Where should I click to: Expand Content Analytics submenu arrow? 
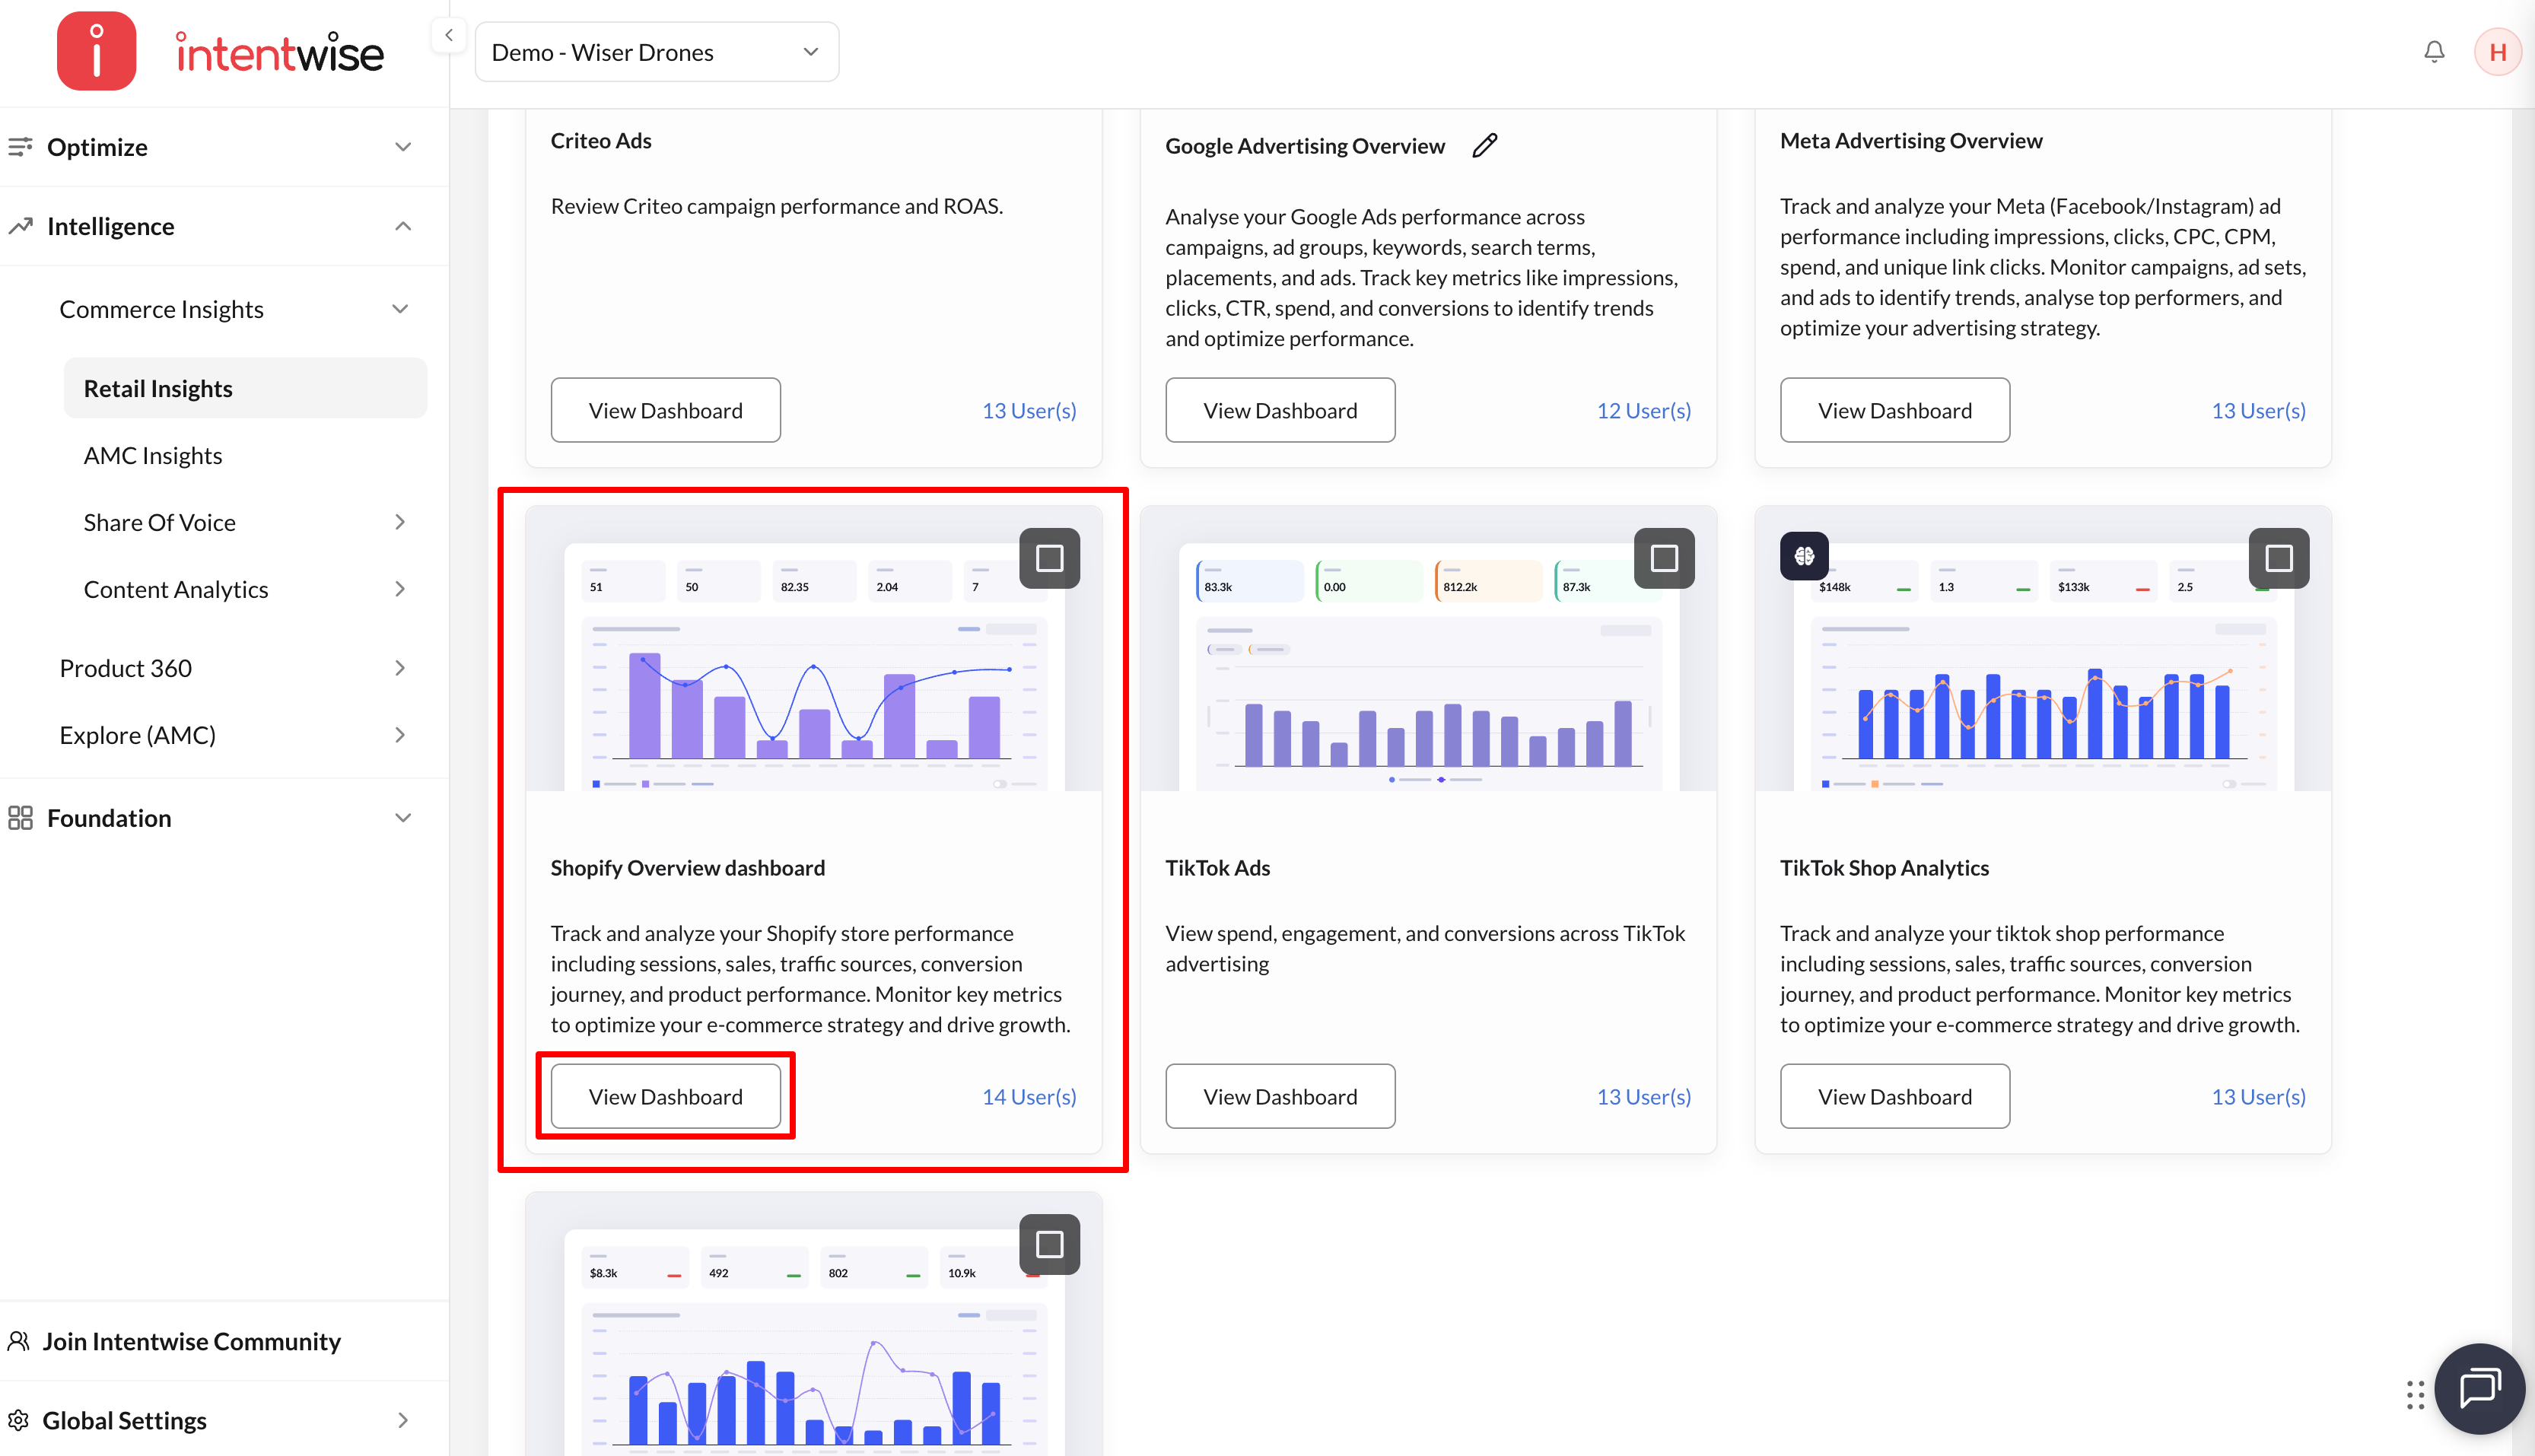(400, 589)
